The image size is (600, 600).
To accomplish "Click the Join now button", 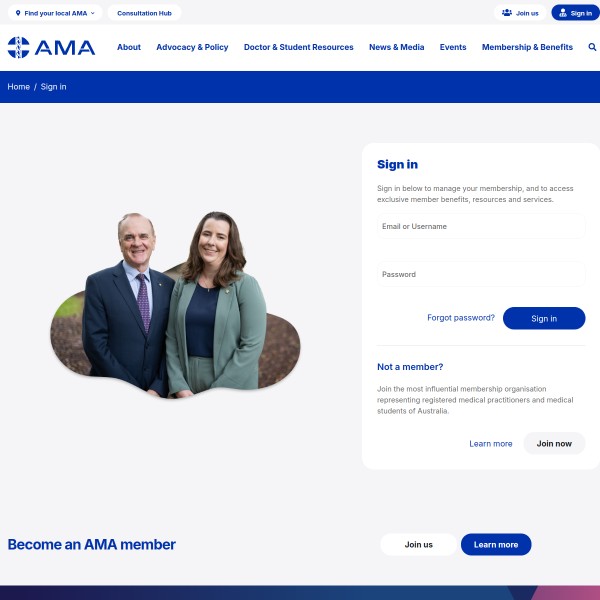I will coord(554,443).
